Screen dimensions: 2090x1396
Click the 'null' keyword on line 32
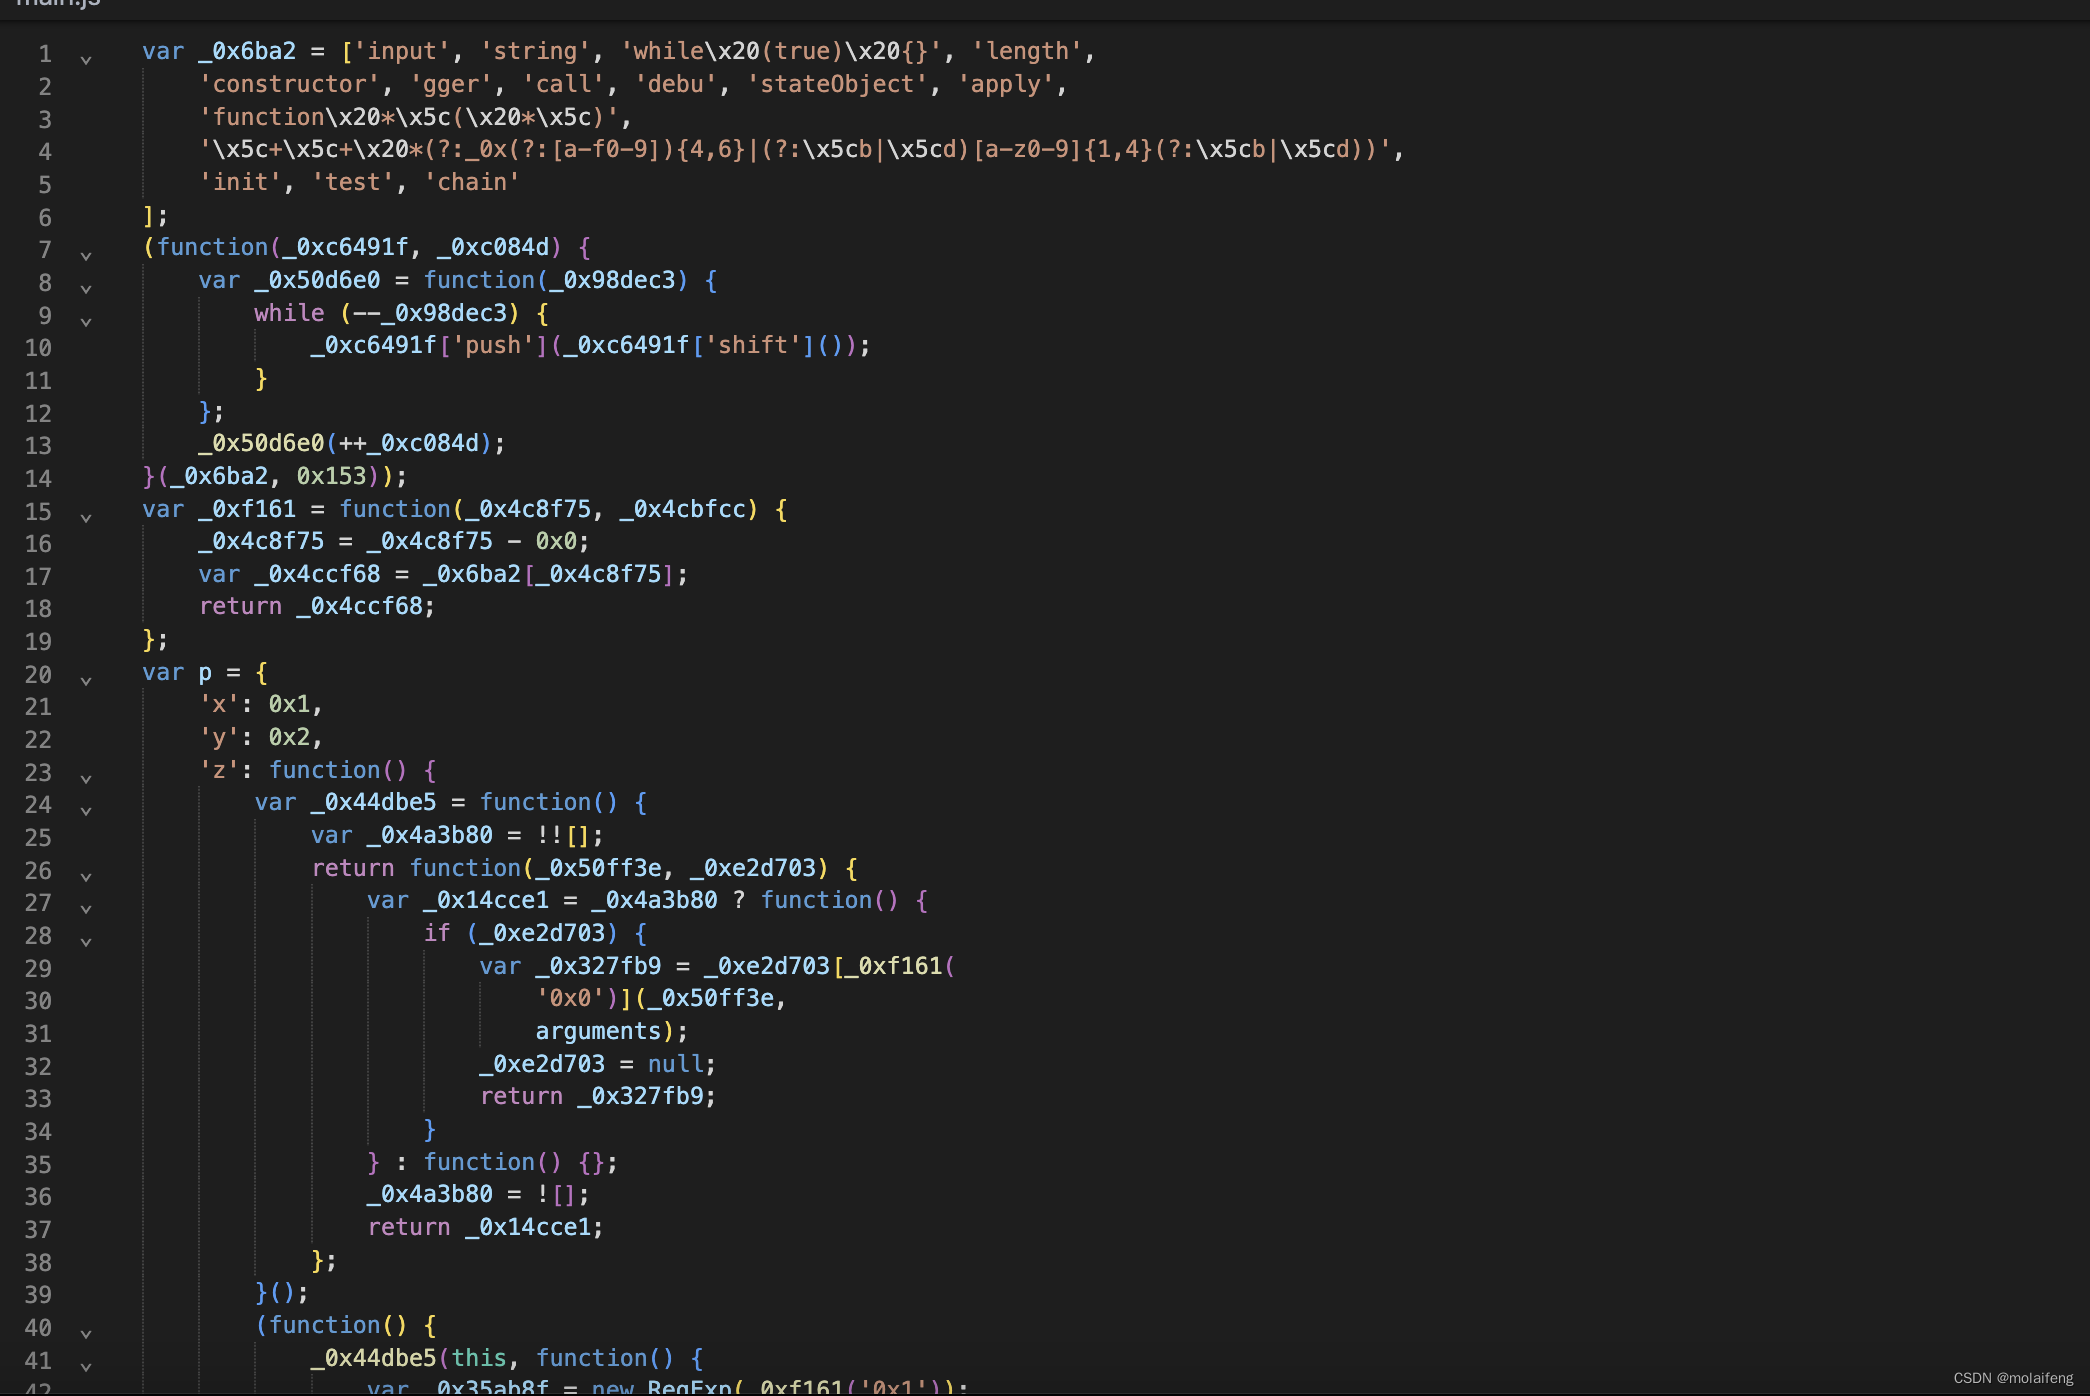tap(675, 1064)
